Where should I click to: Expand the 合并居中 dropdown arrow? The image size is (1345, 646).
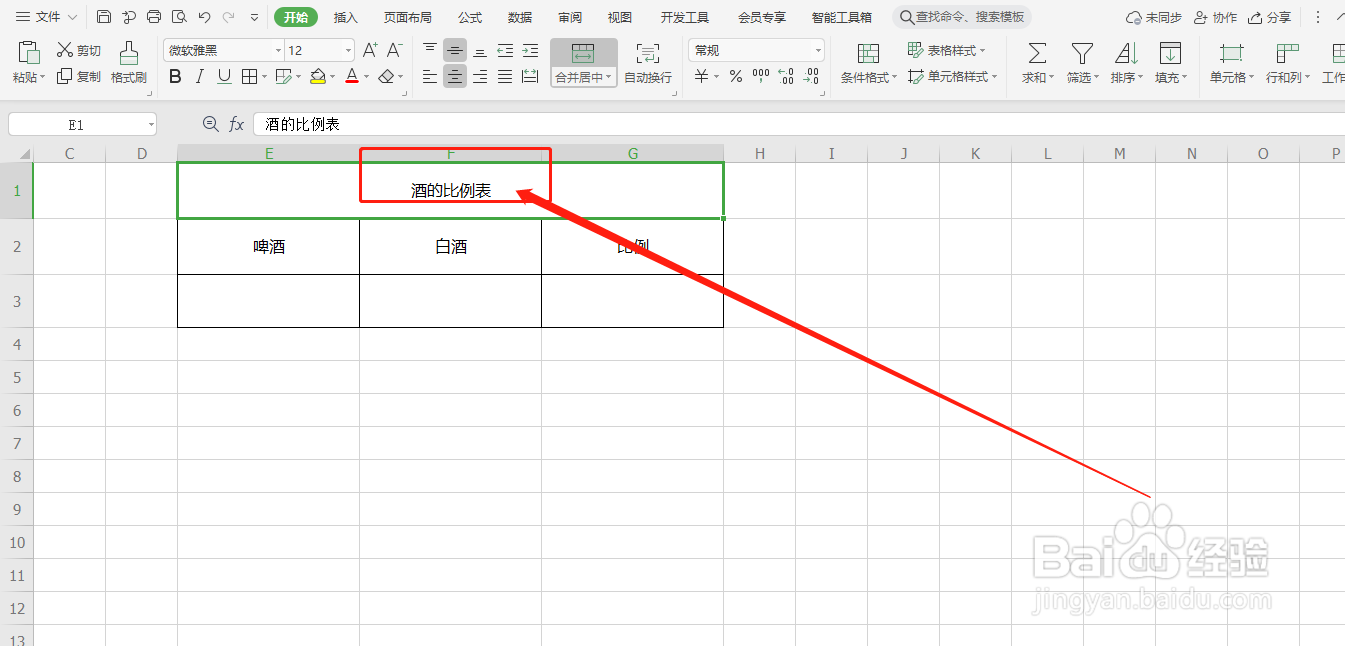[x=609, y=77]
